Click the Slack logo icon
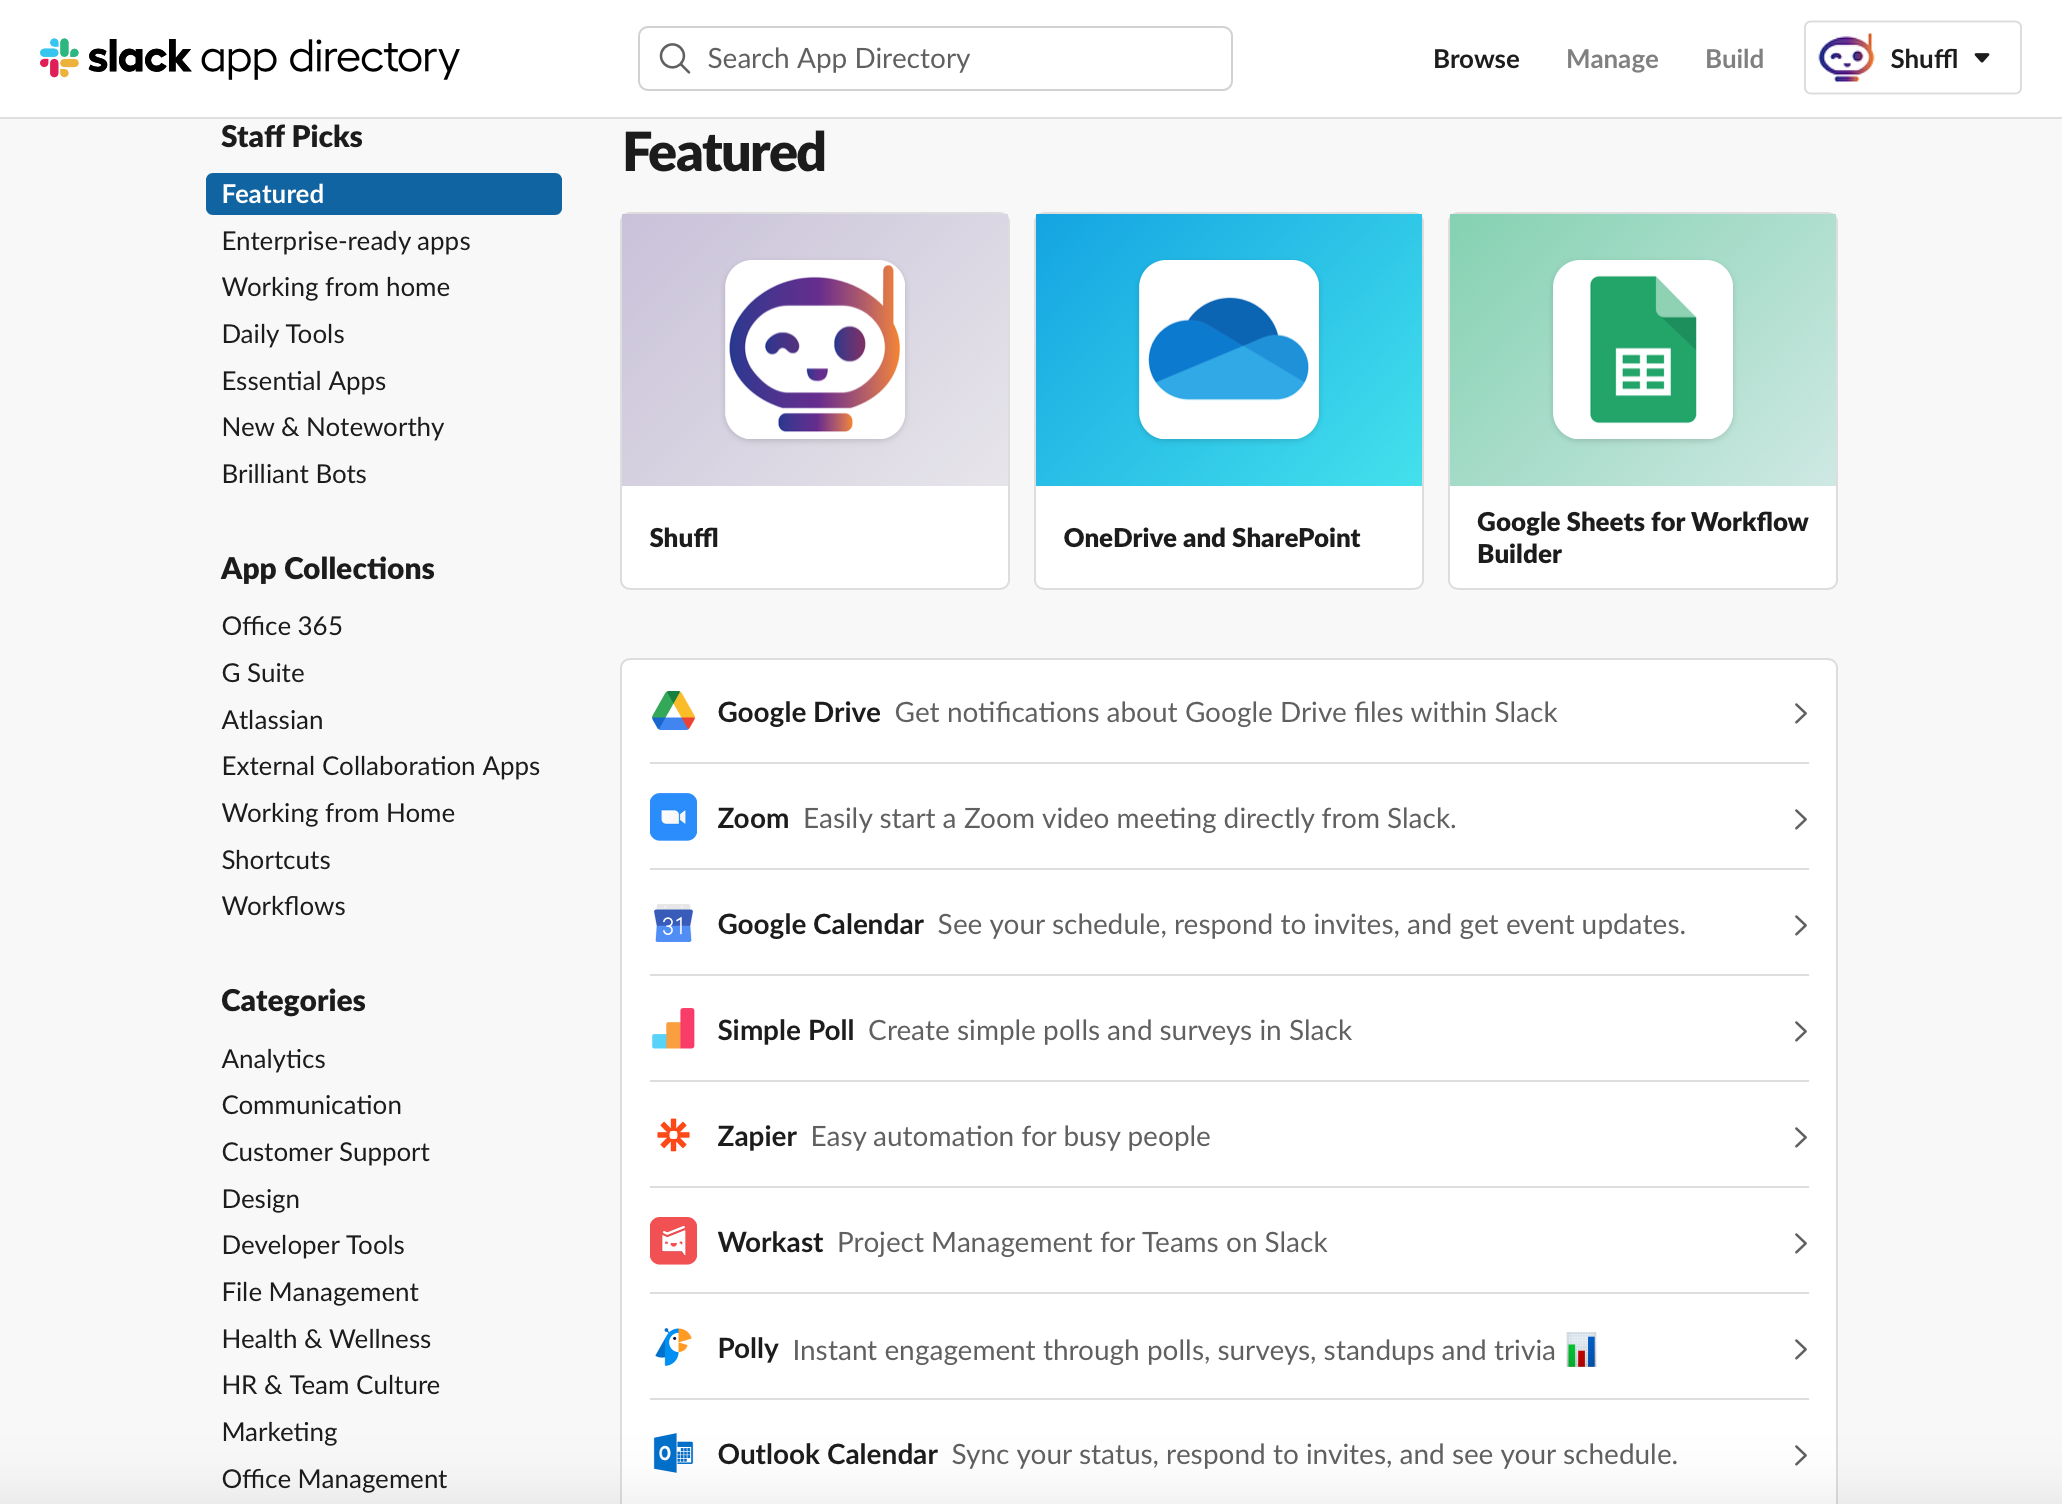 click(59, 58)
